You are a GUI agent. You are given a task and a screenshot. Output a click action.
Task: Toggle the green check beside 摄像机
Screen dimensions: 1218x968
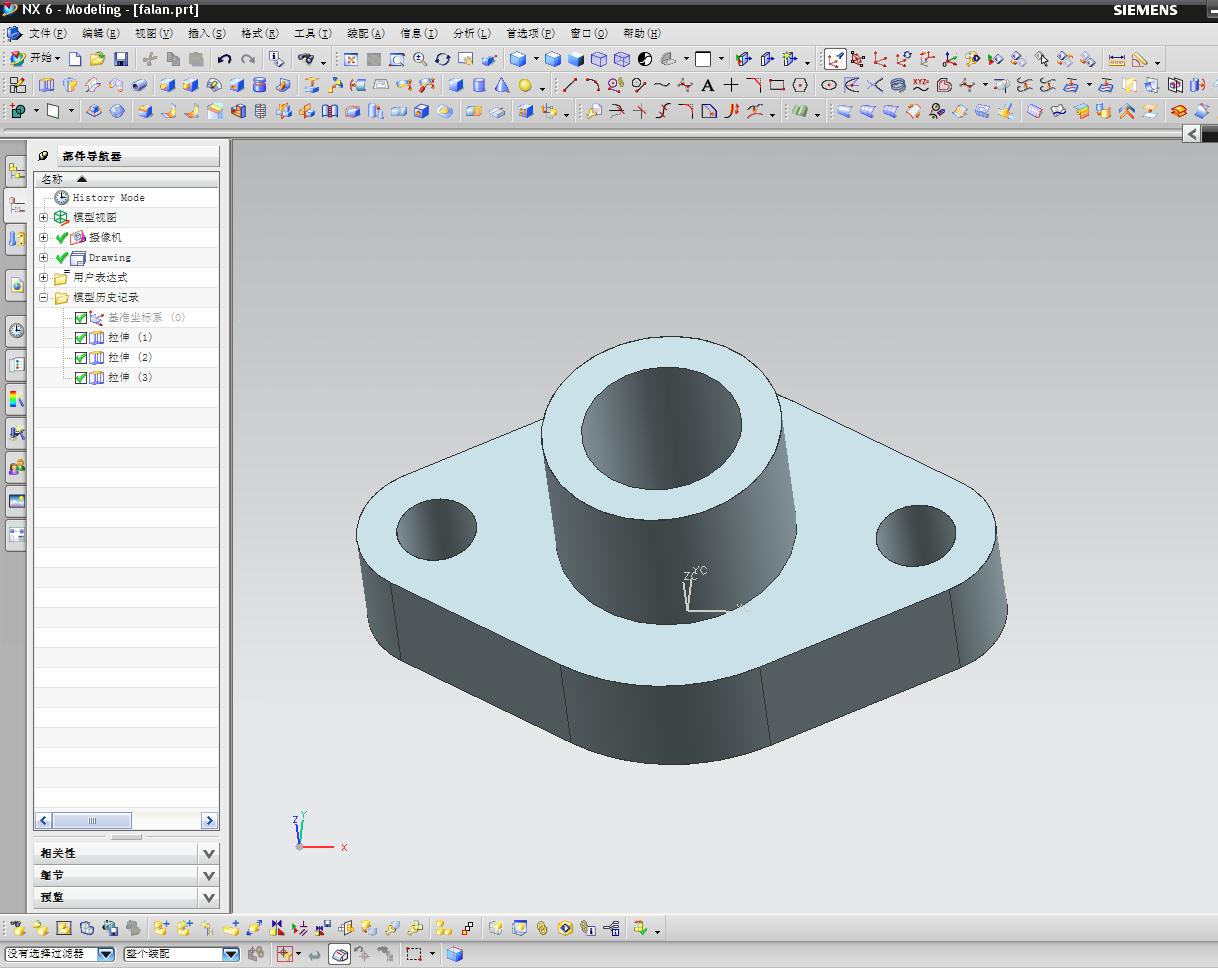62,238
